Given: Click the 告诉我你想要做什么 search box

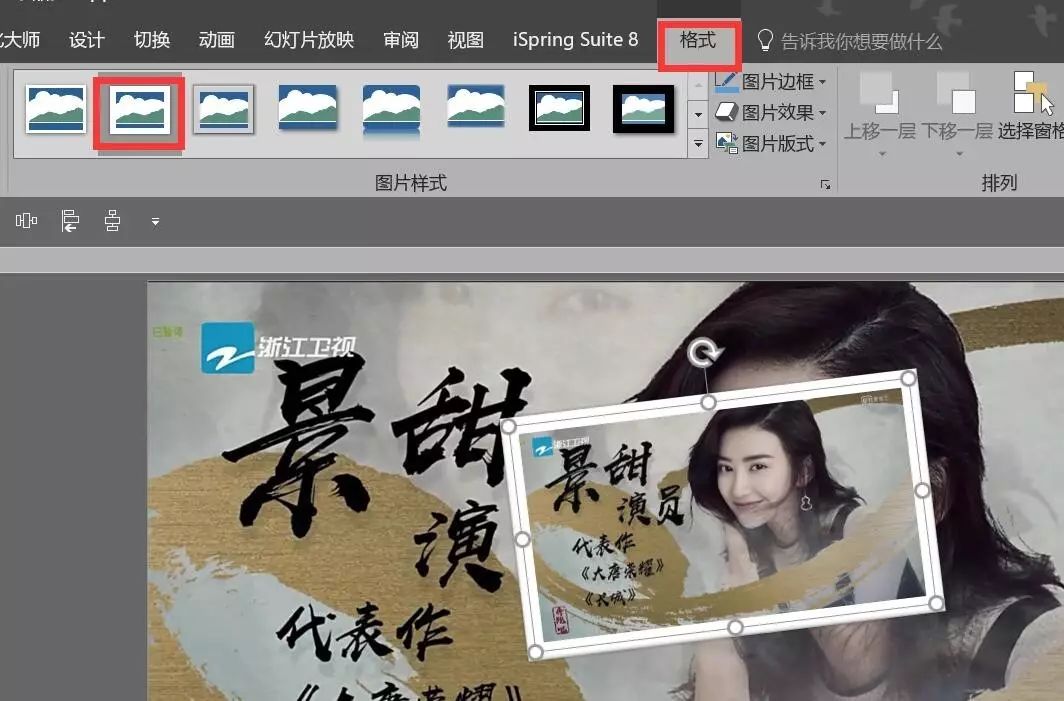Looking at the screenshot, I should point(861,42).
